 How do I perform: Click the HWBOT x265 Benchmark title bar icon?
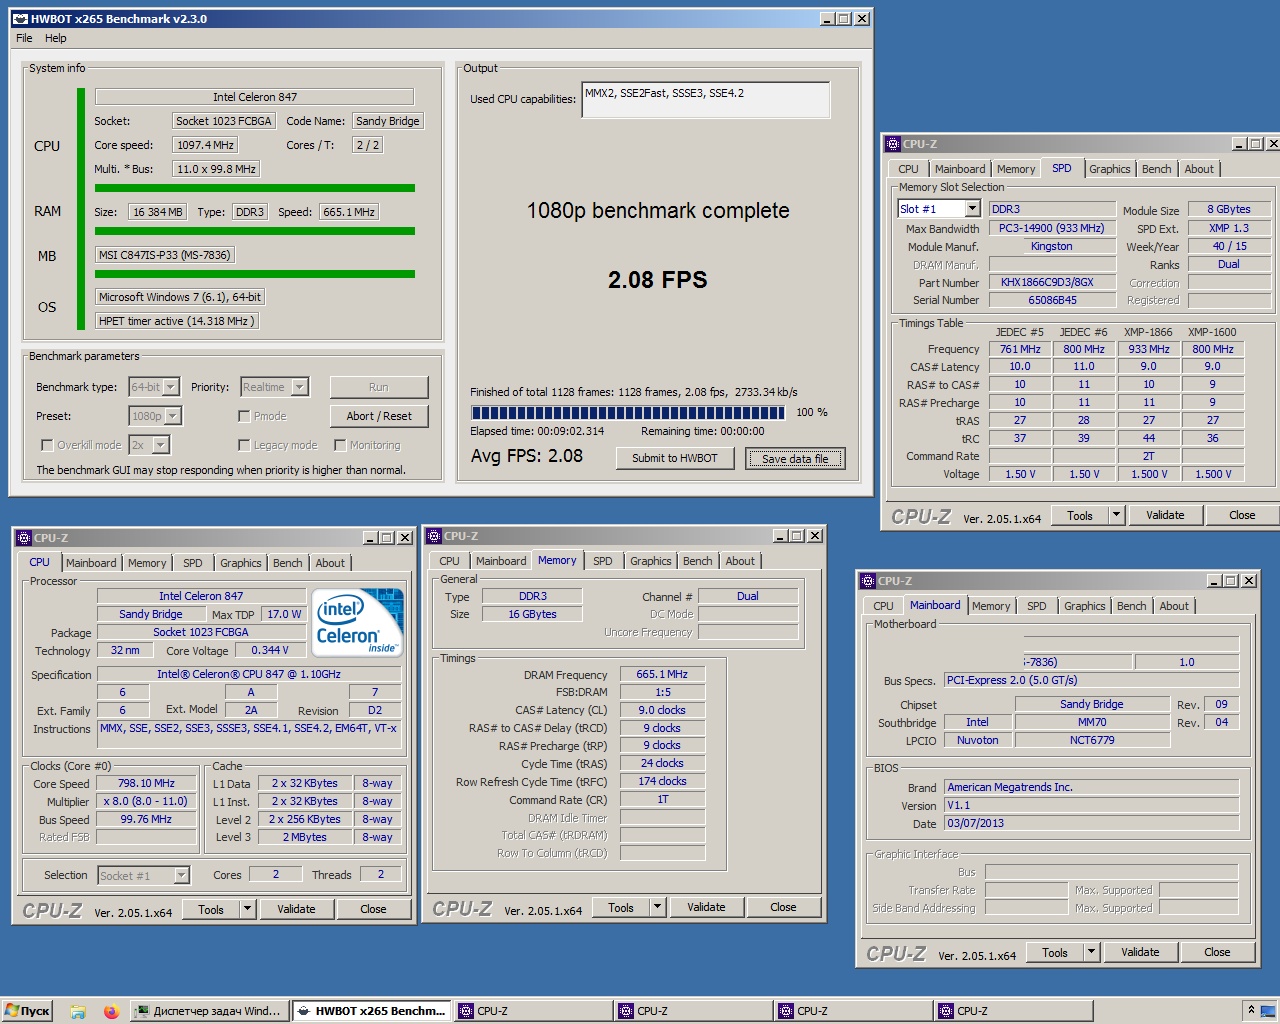(x=20, y=19)
